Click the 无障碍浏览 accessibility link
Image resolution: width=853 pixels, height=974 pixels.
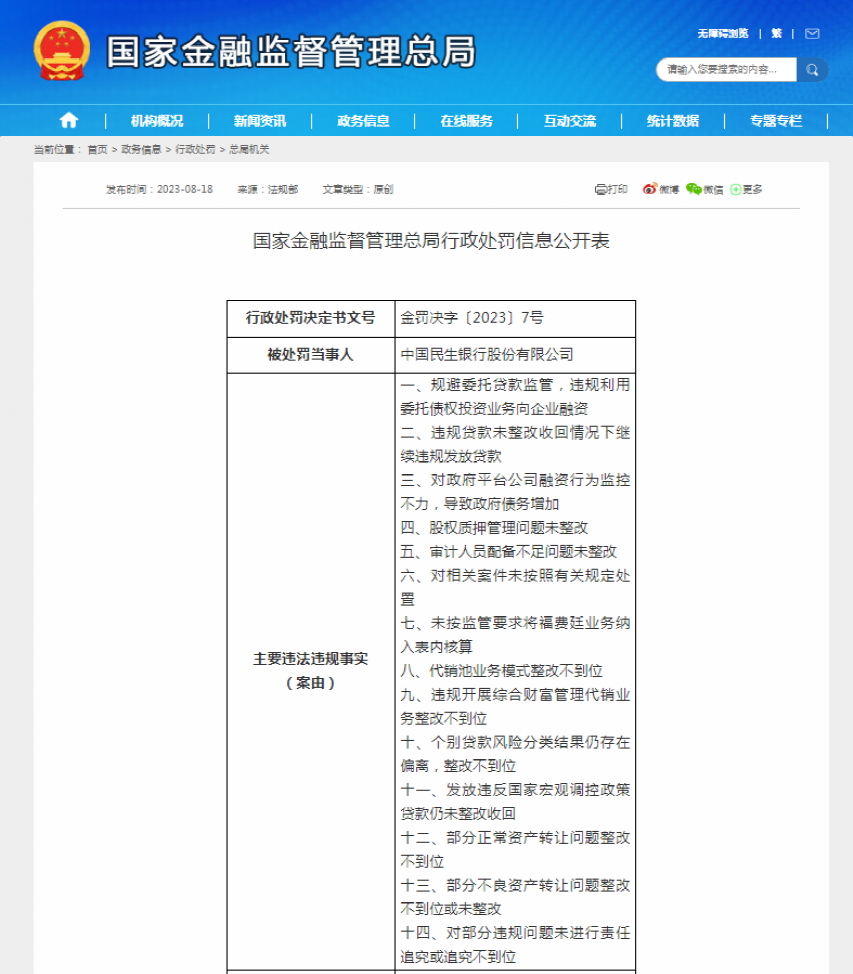click(723, 34)
